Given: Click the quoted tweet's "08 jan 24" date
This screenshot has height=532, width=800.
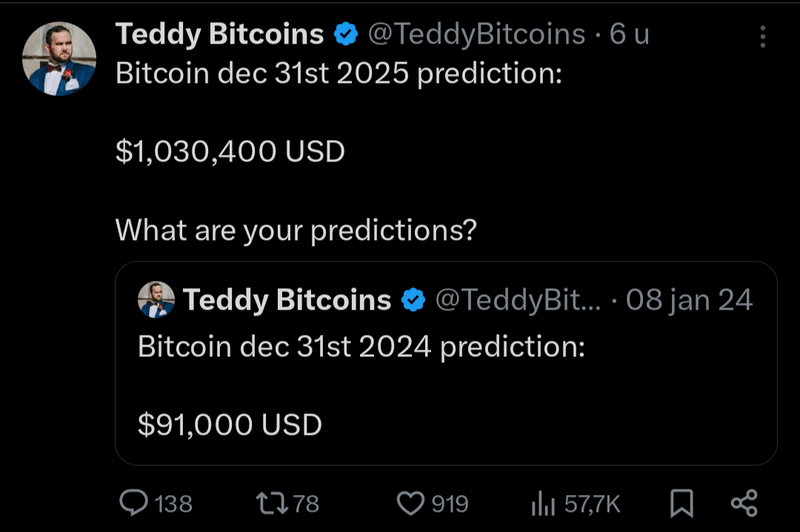Looking at the screenshot, I should (x=688, y=299).
